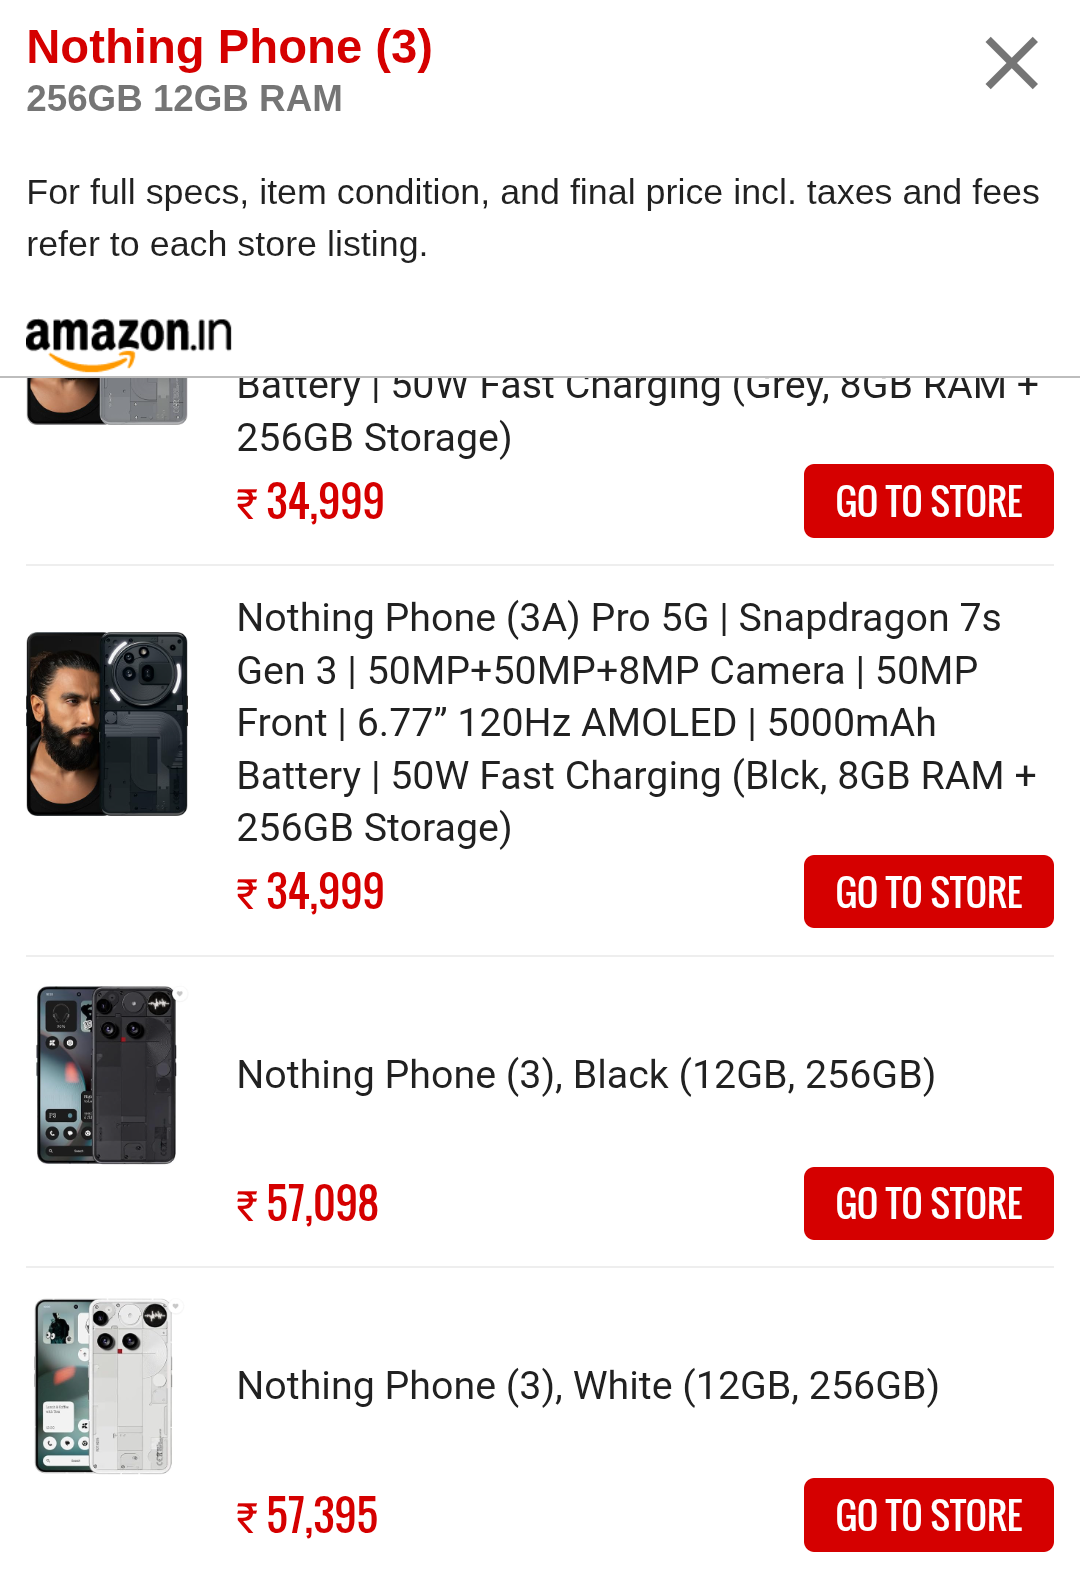Open the Nothing Phone (3), White title

click(588, 1386)
